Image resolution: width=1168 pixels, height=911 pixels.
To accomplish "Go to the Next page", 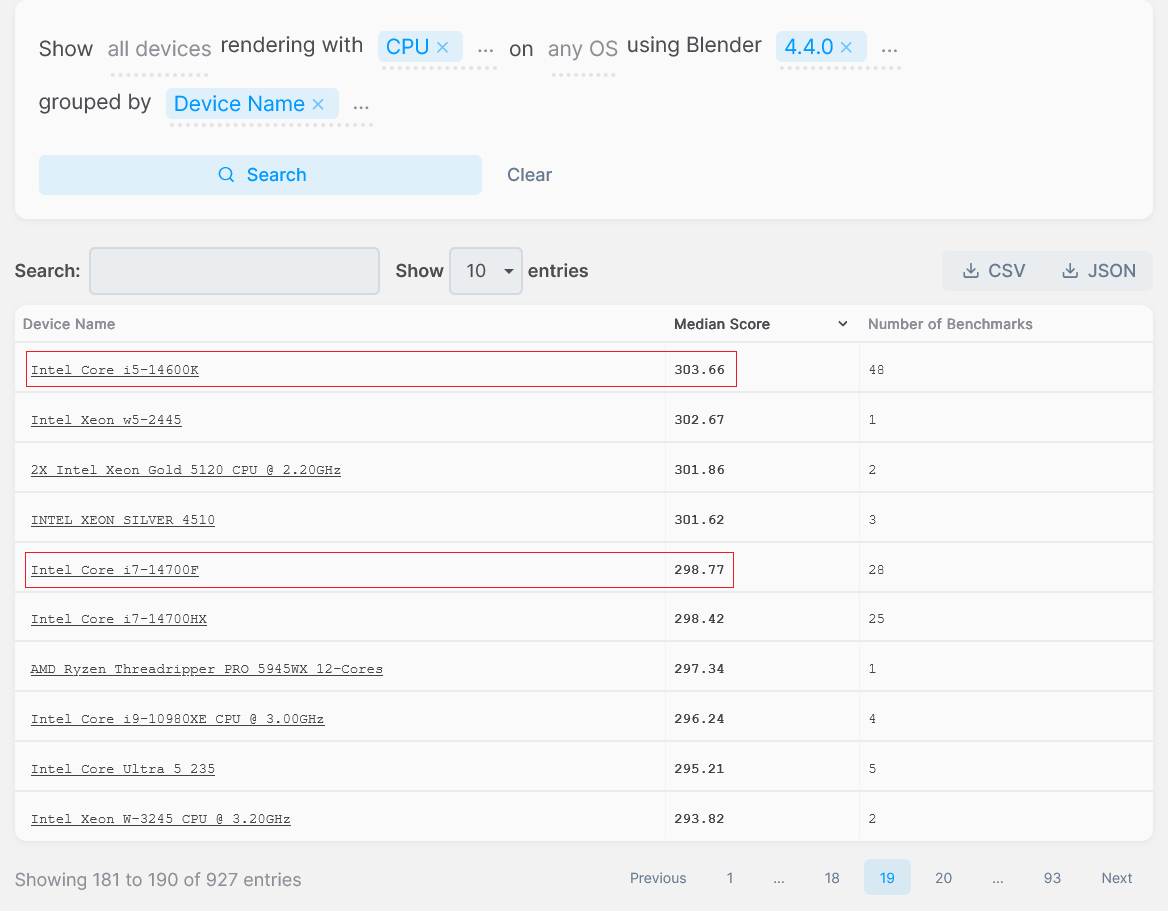I will (x=1117, y=877).
